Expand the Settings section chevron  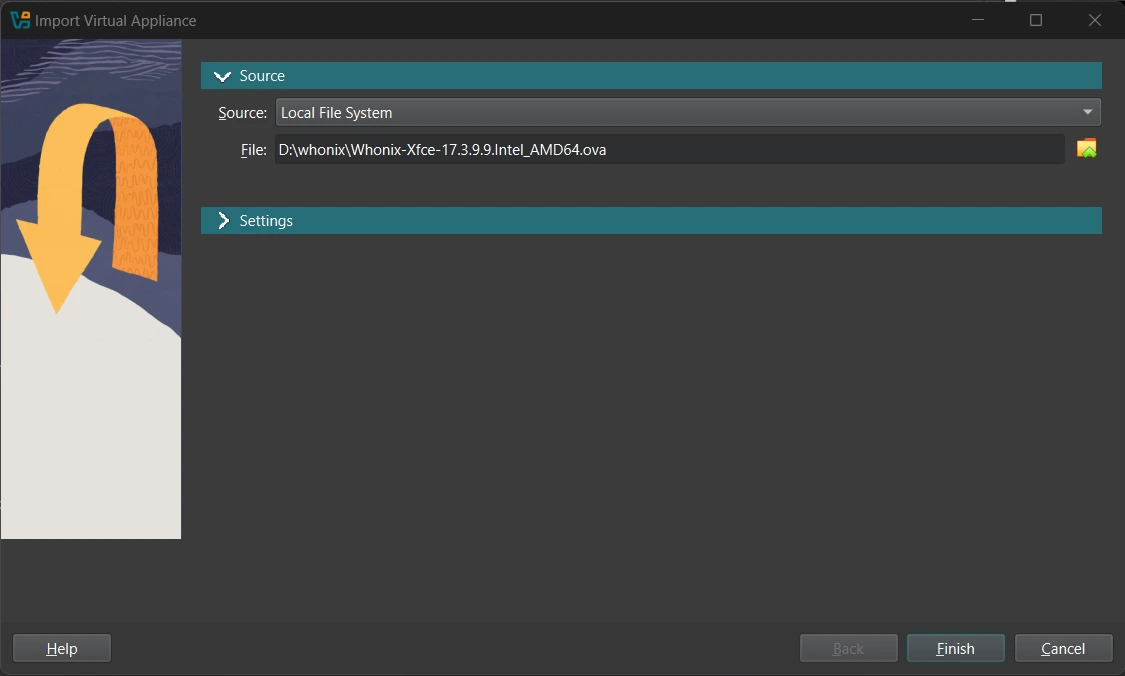coord(222,221)
